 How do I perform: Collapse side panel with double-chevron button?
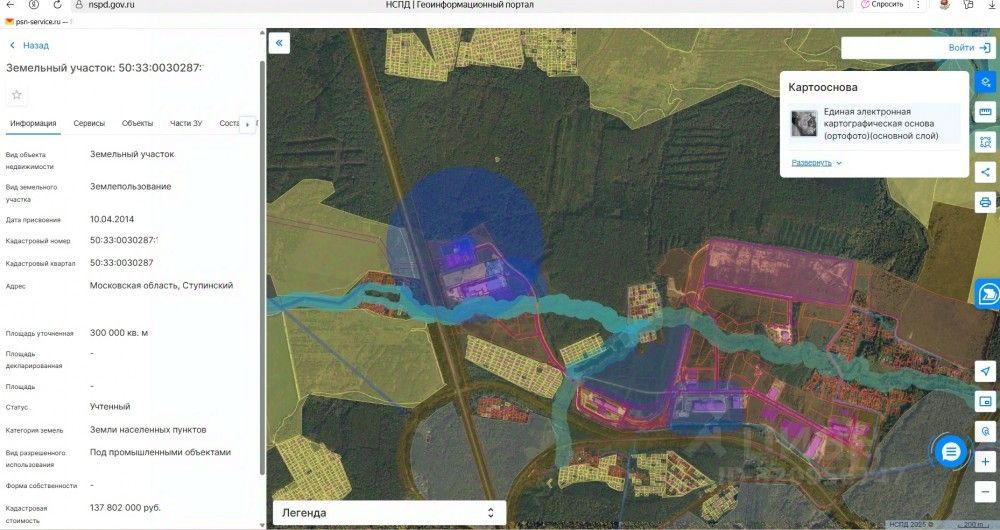click(279, 43)
